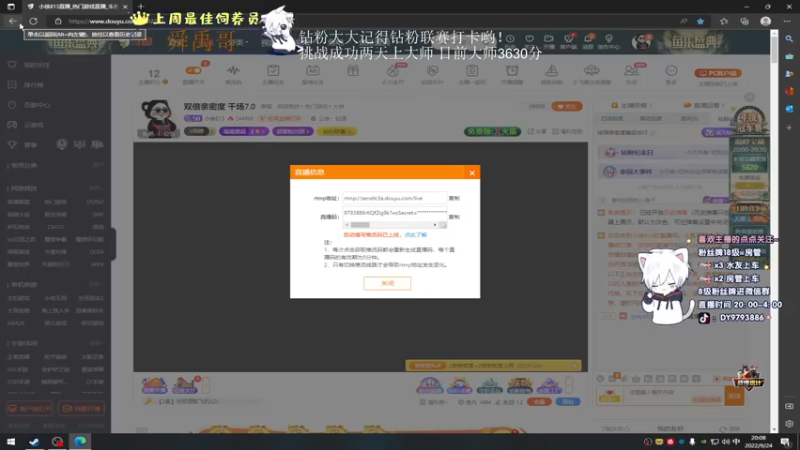Click the orange 发送 send button
This screenshot has height=450, width=800.
[734, 395]
